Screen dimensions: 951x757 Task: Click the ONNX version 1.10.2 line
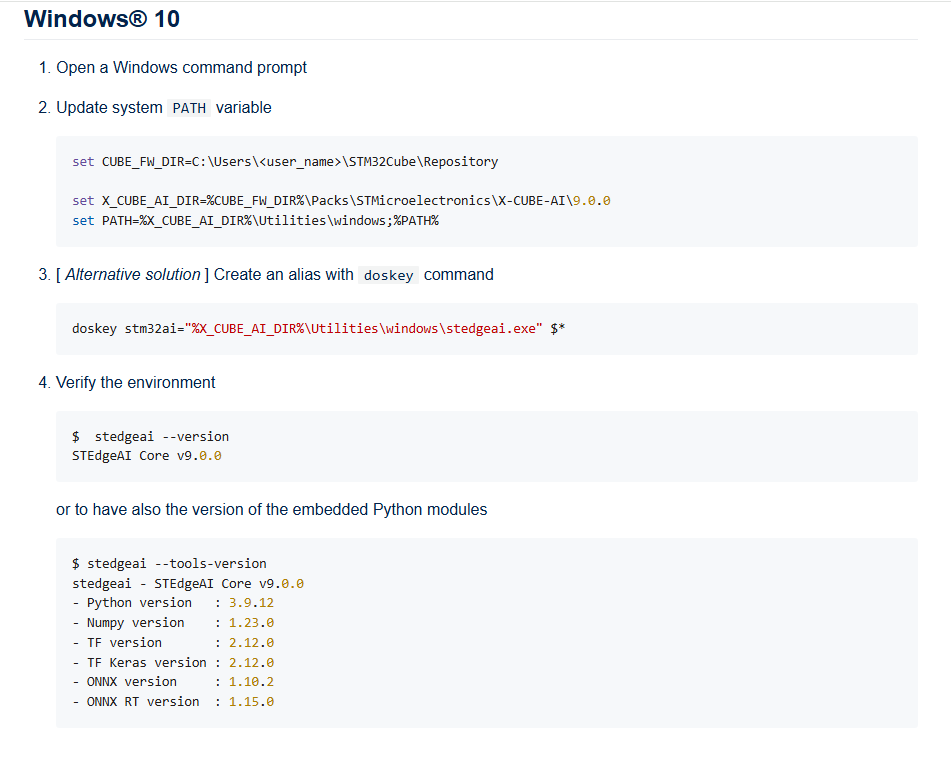173,681
